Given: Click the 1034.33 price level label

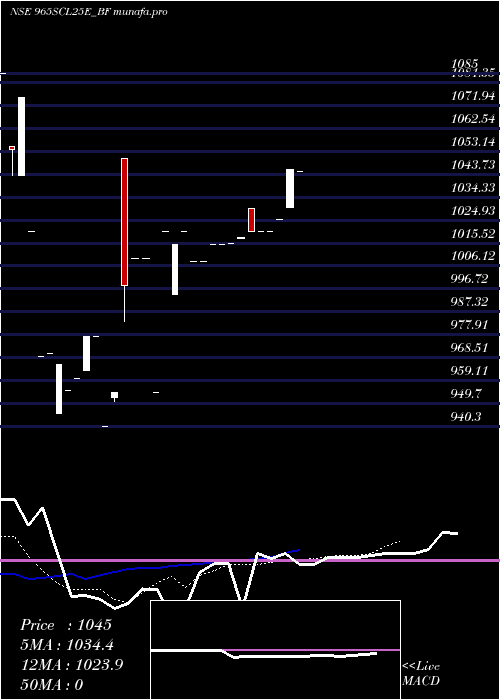Looking at the screenshot, I should (x=473, y=188).
